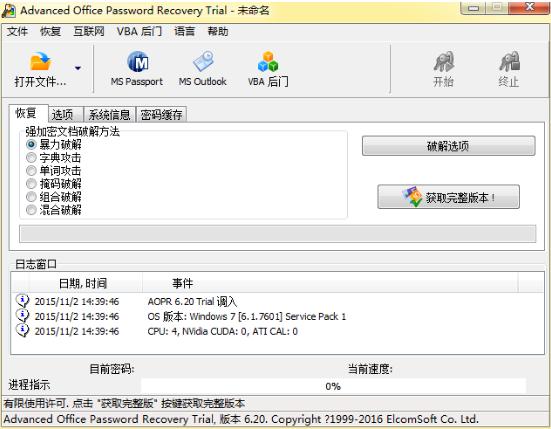The image size is (551, 429).
Task: Click the gray recovery progress bar
Action: point(278,234)
